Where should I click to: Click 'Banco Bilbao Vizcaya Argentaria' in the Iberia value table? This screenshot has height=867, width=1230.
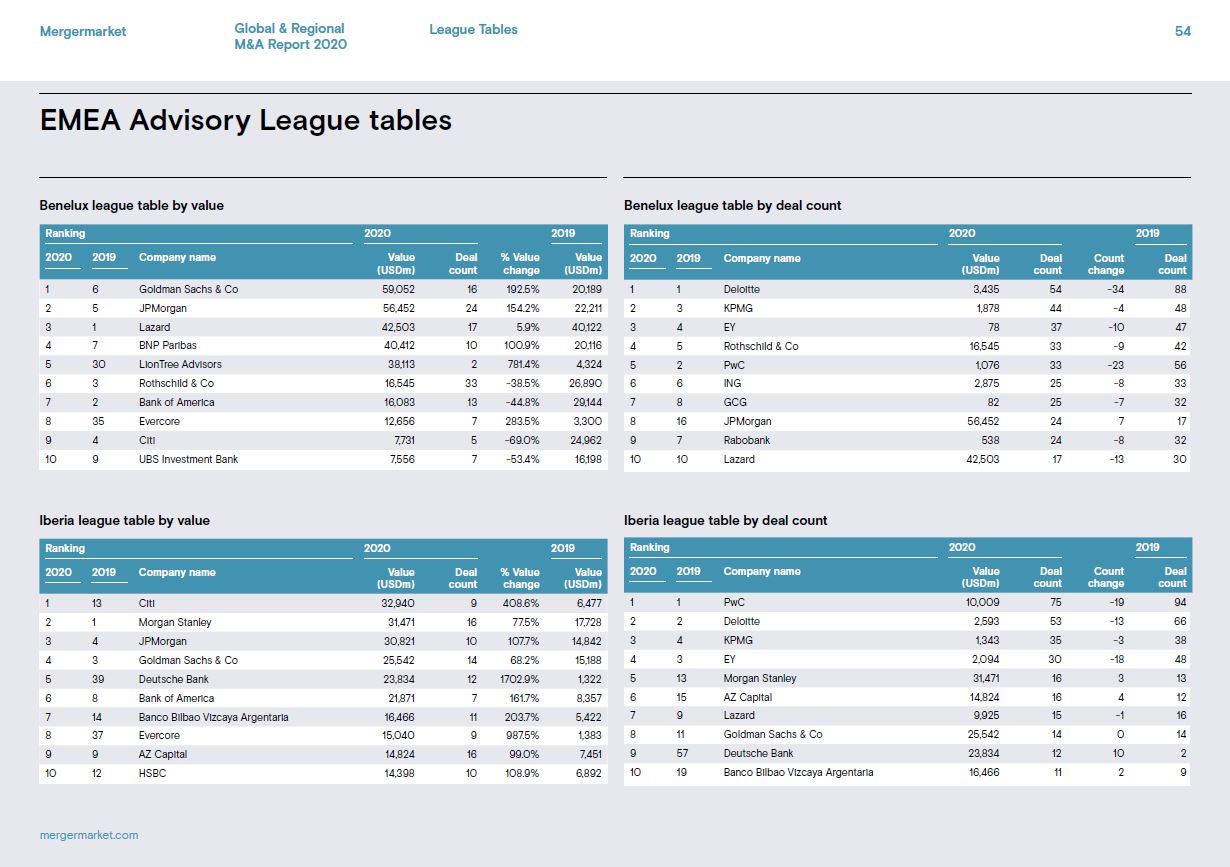214,717
